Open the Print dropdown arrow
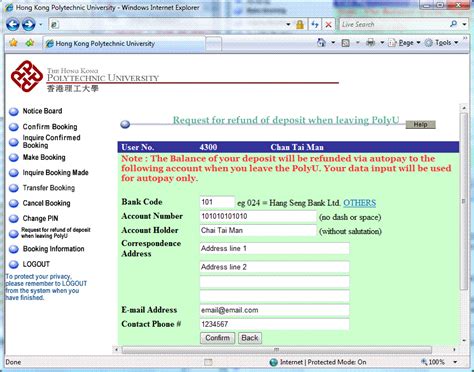This screenshot has height=372, width=474. 382,43
